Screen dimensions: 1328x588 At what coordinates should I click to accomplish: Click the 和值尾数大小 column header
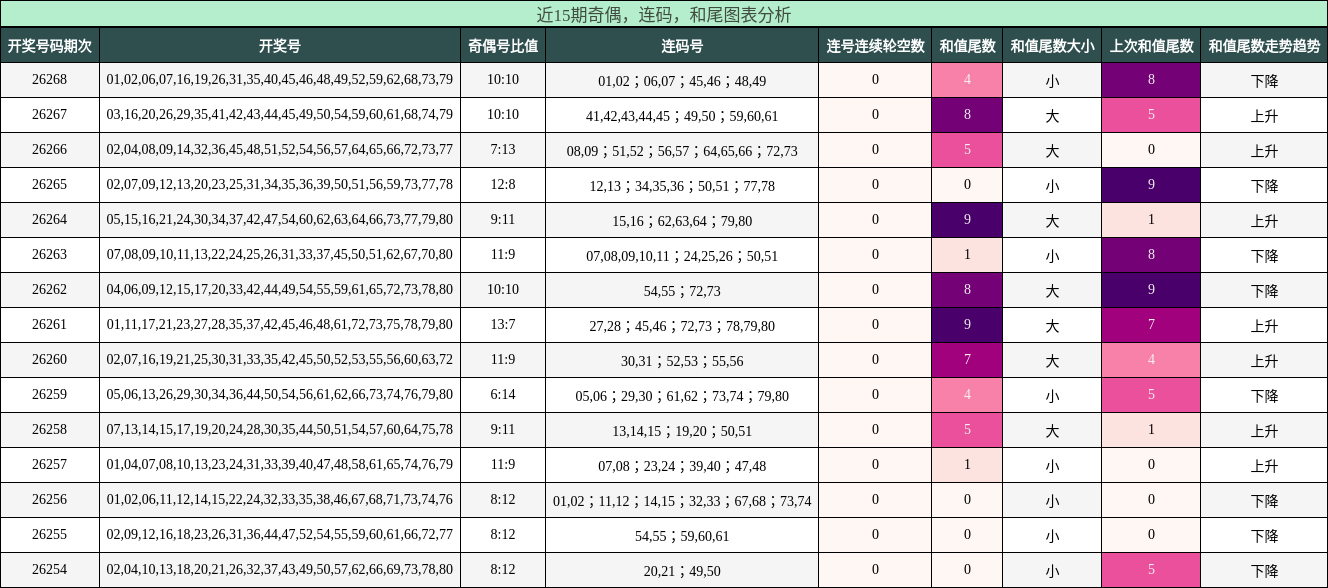pyautogui.click(x=1052, y=46)
